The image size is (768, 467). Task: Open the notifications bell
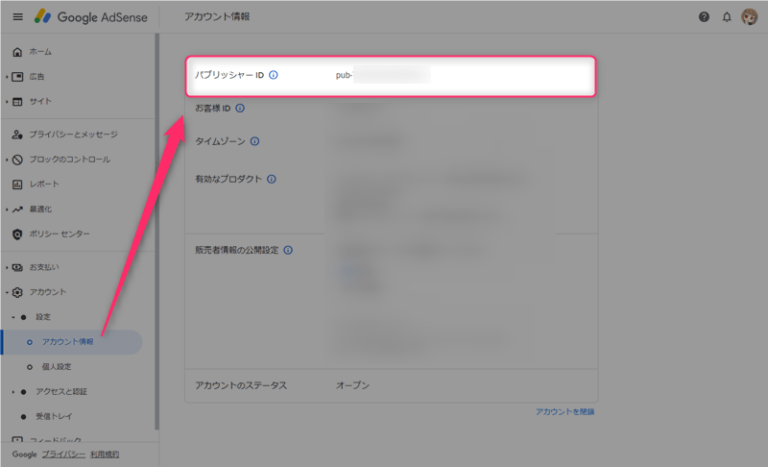coord(726,17)
